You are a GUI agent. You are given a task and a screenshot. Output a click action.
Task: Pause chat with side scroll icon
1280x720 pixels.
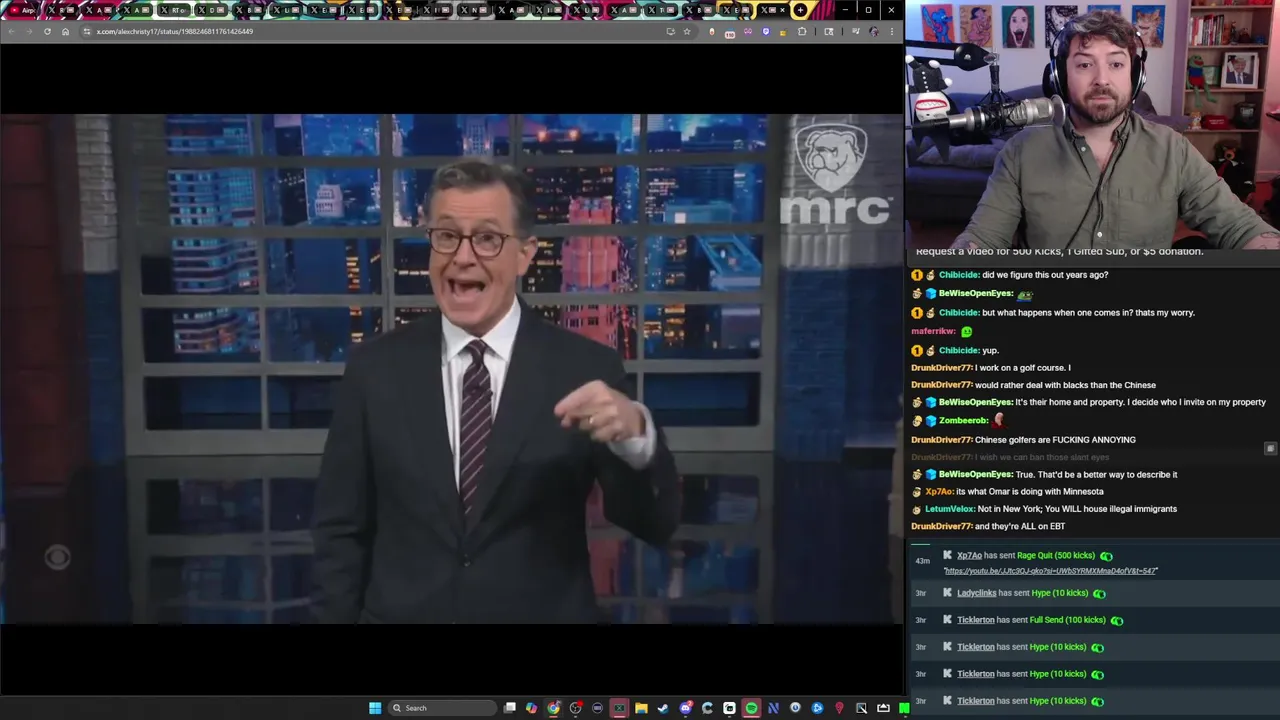(x=1270, y=449)
